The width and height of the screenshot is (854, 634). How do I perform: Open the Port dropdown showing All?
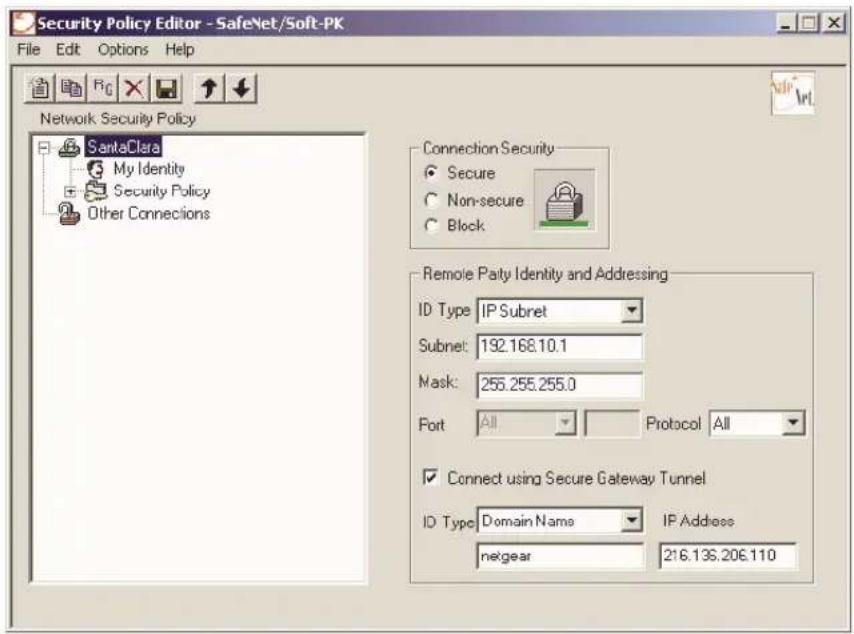[x=565, y=423]
